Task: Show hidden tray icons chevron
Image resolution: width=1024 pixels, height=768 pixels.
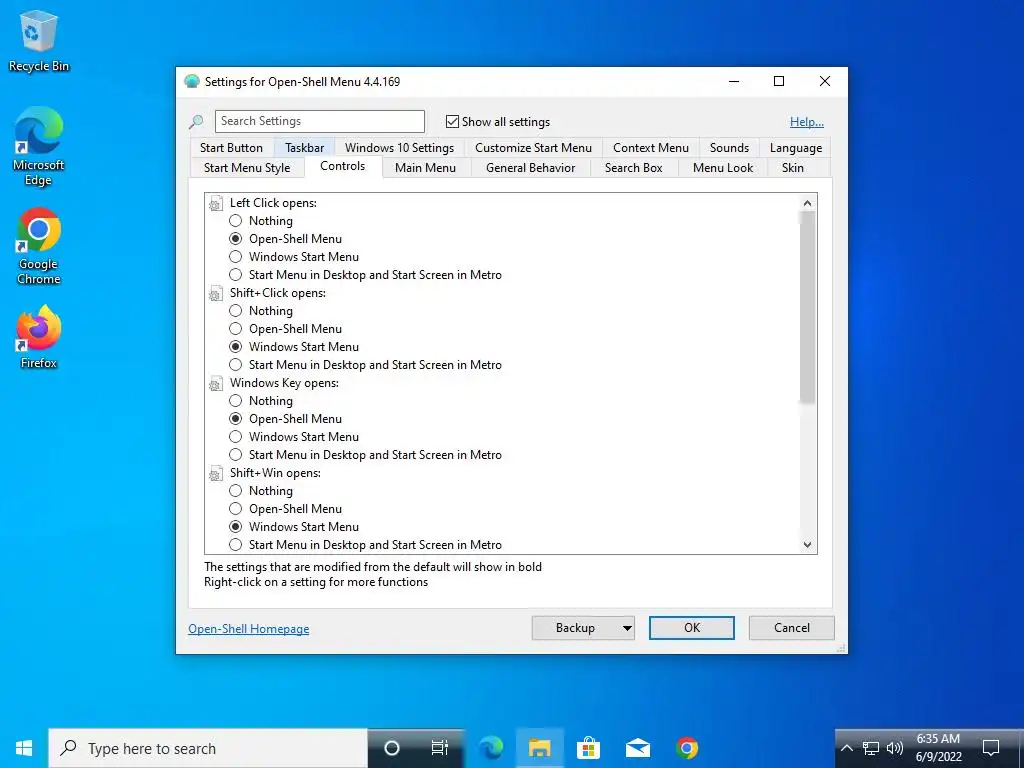Action: pyautogui.click(x=846, y=748)
